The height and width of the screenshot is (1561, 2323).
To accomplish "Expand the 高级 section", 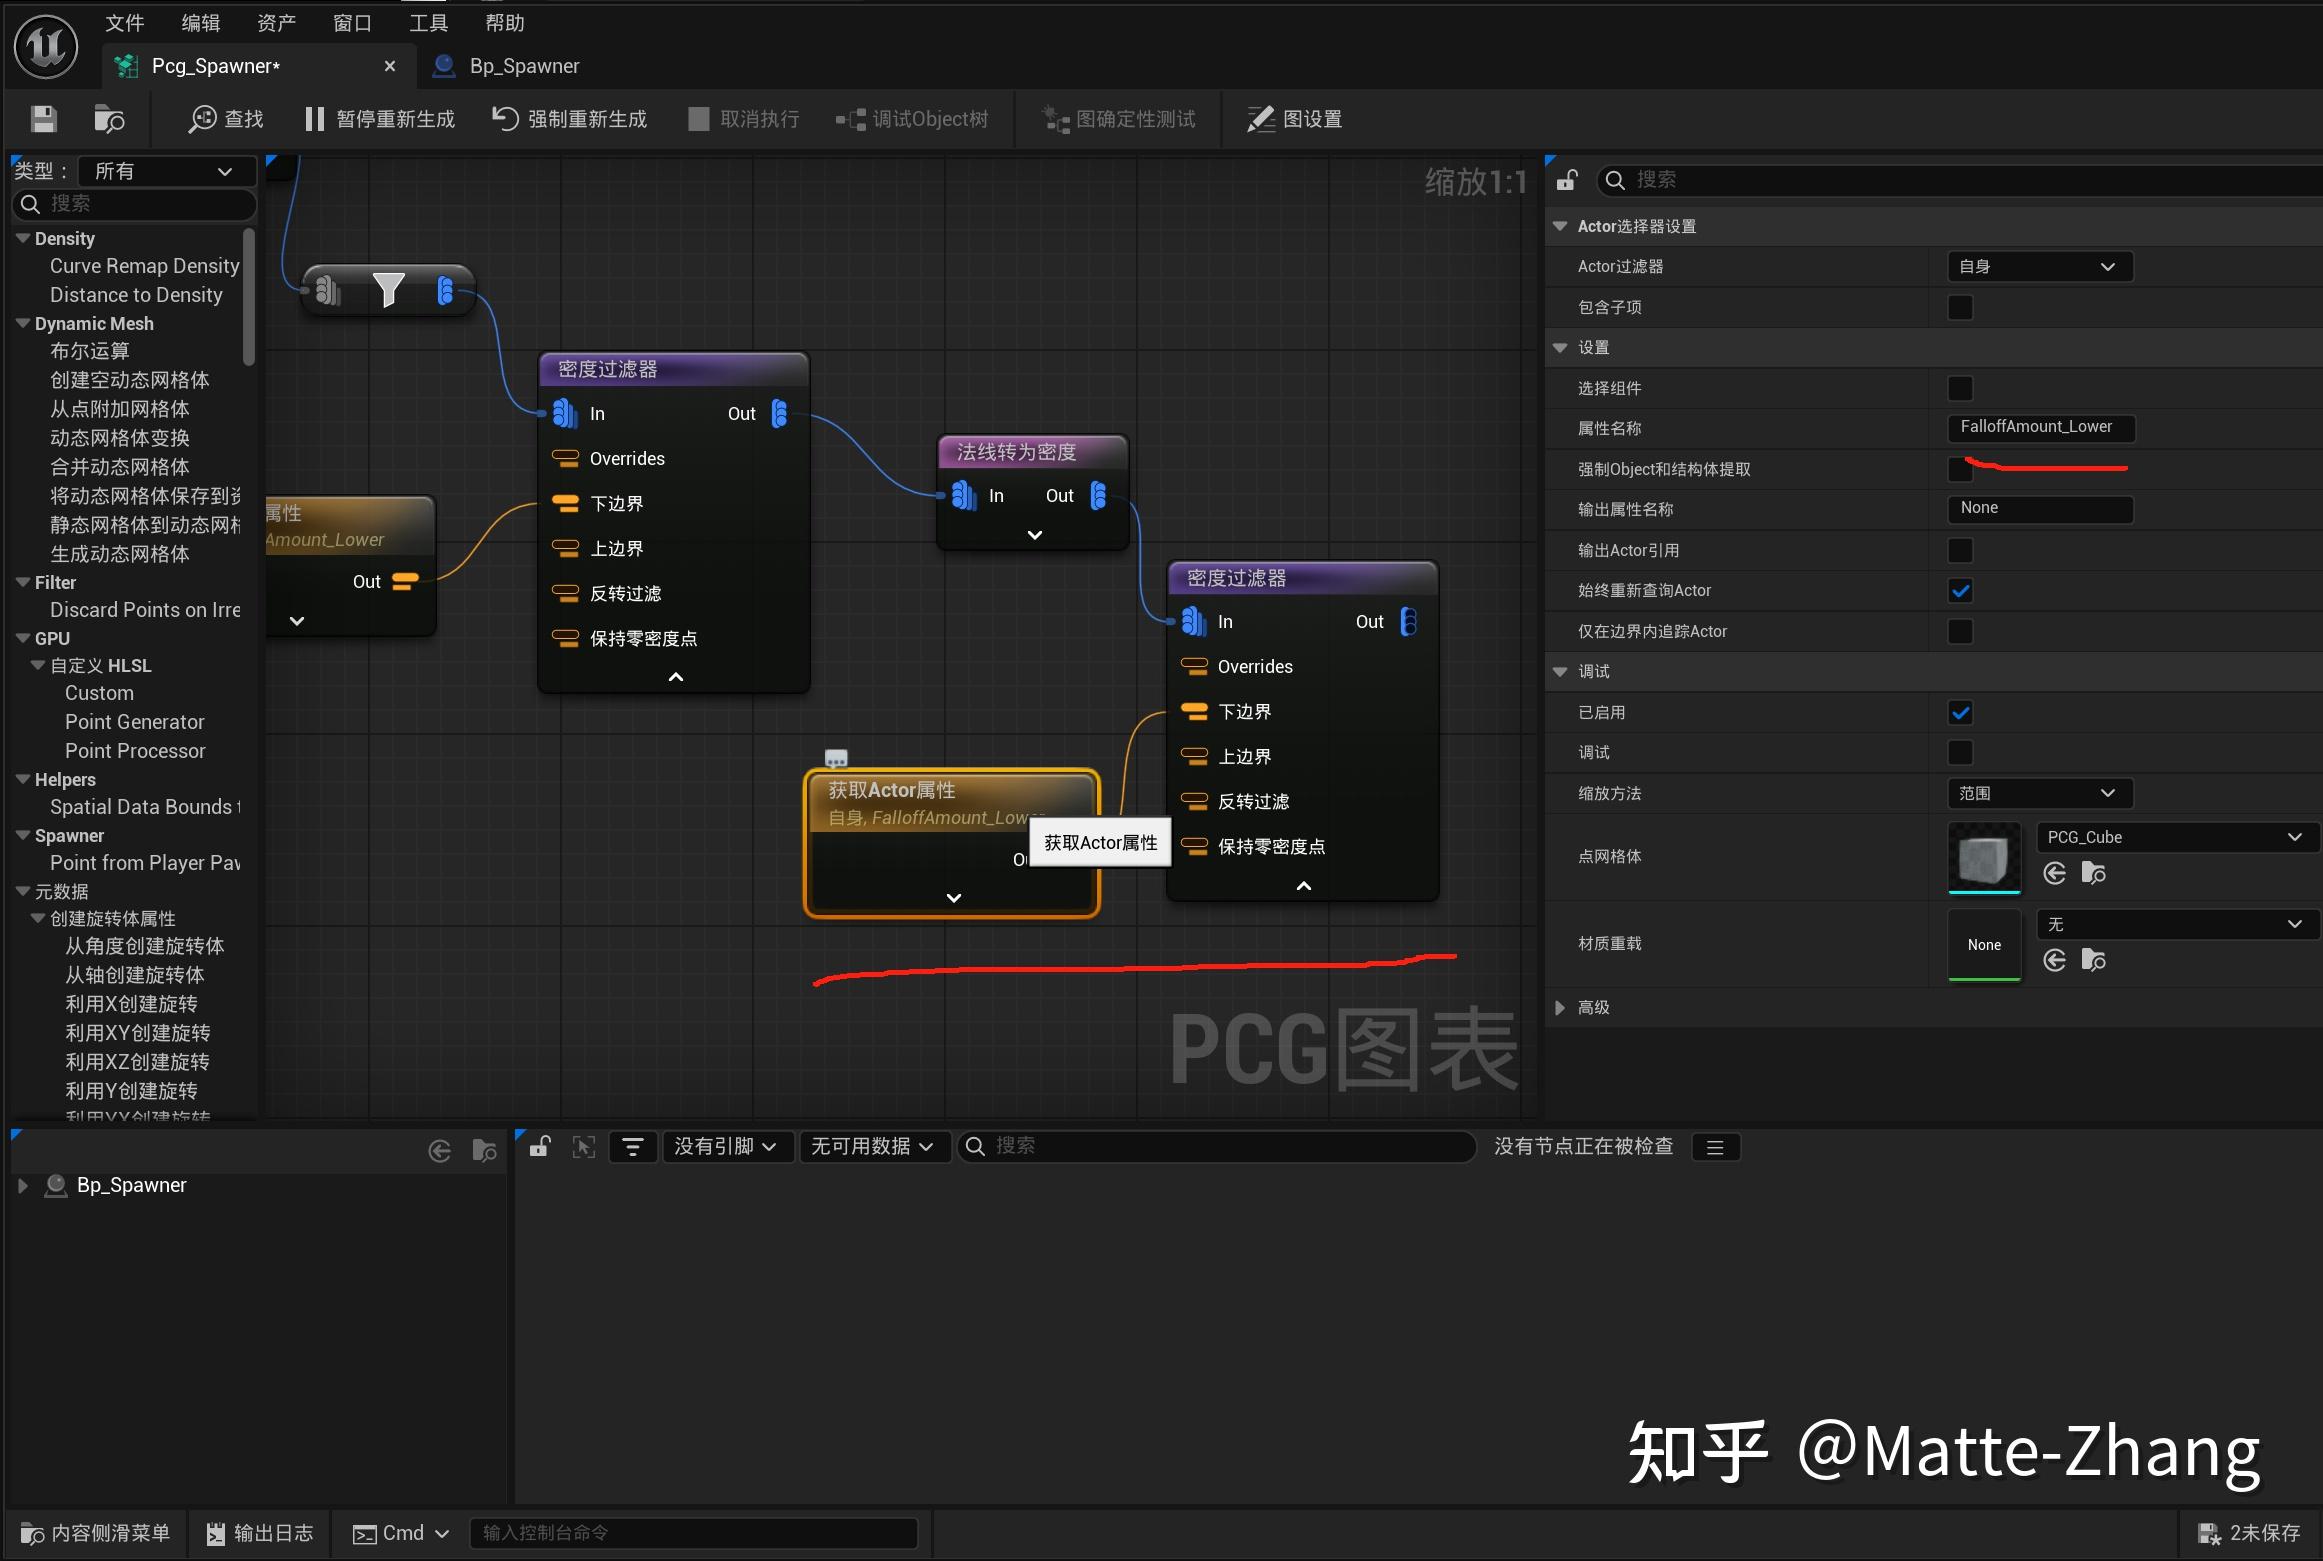I will [1561, 1008].
